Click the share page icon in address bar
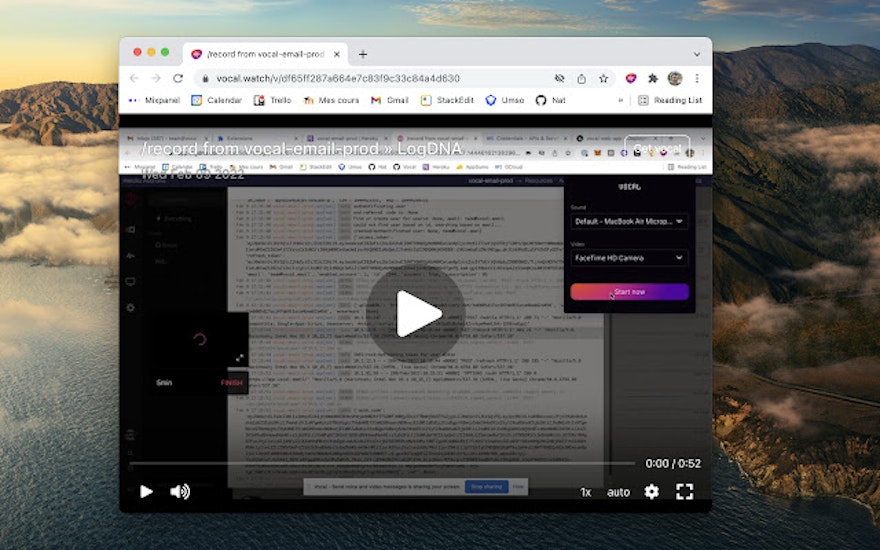The image size is (880, 550). 581,79
